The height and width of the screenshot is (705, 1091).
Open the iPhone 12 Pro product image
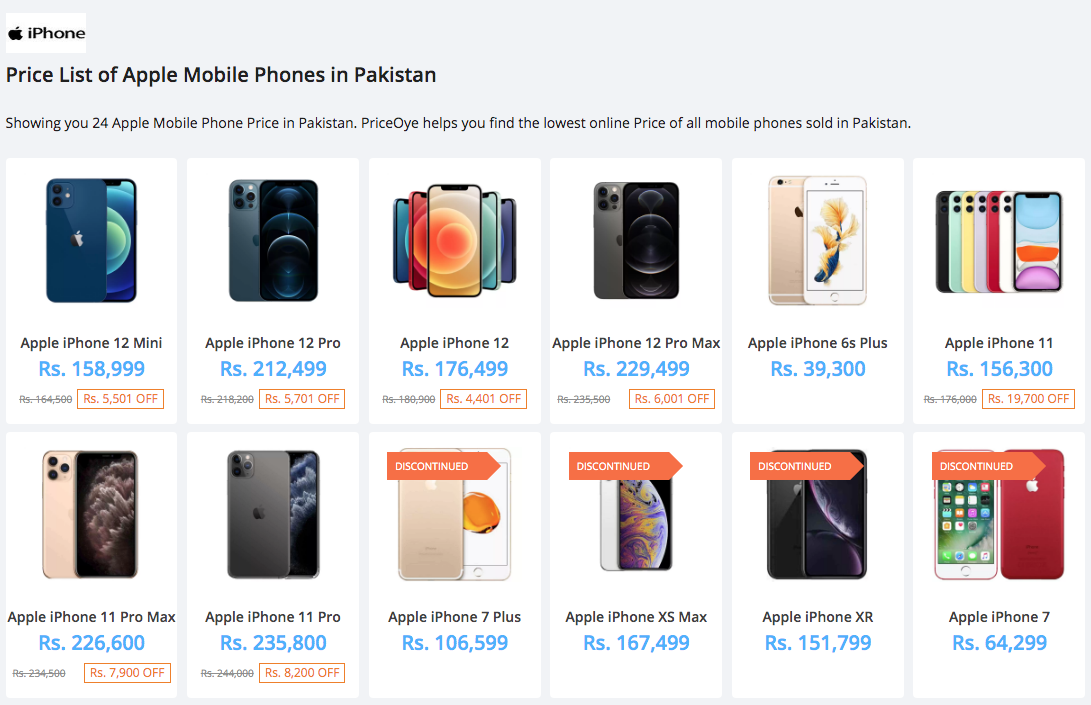[x=273, y=240]
